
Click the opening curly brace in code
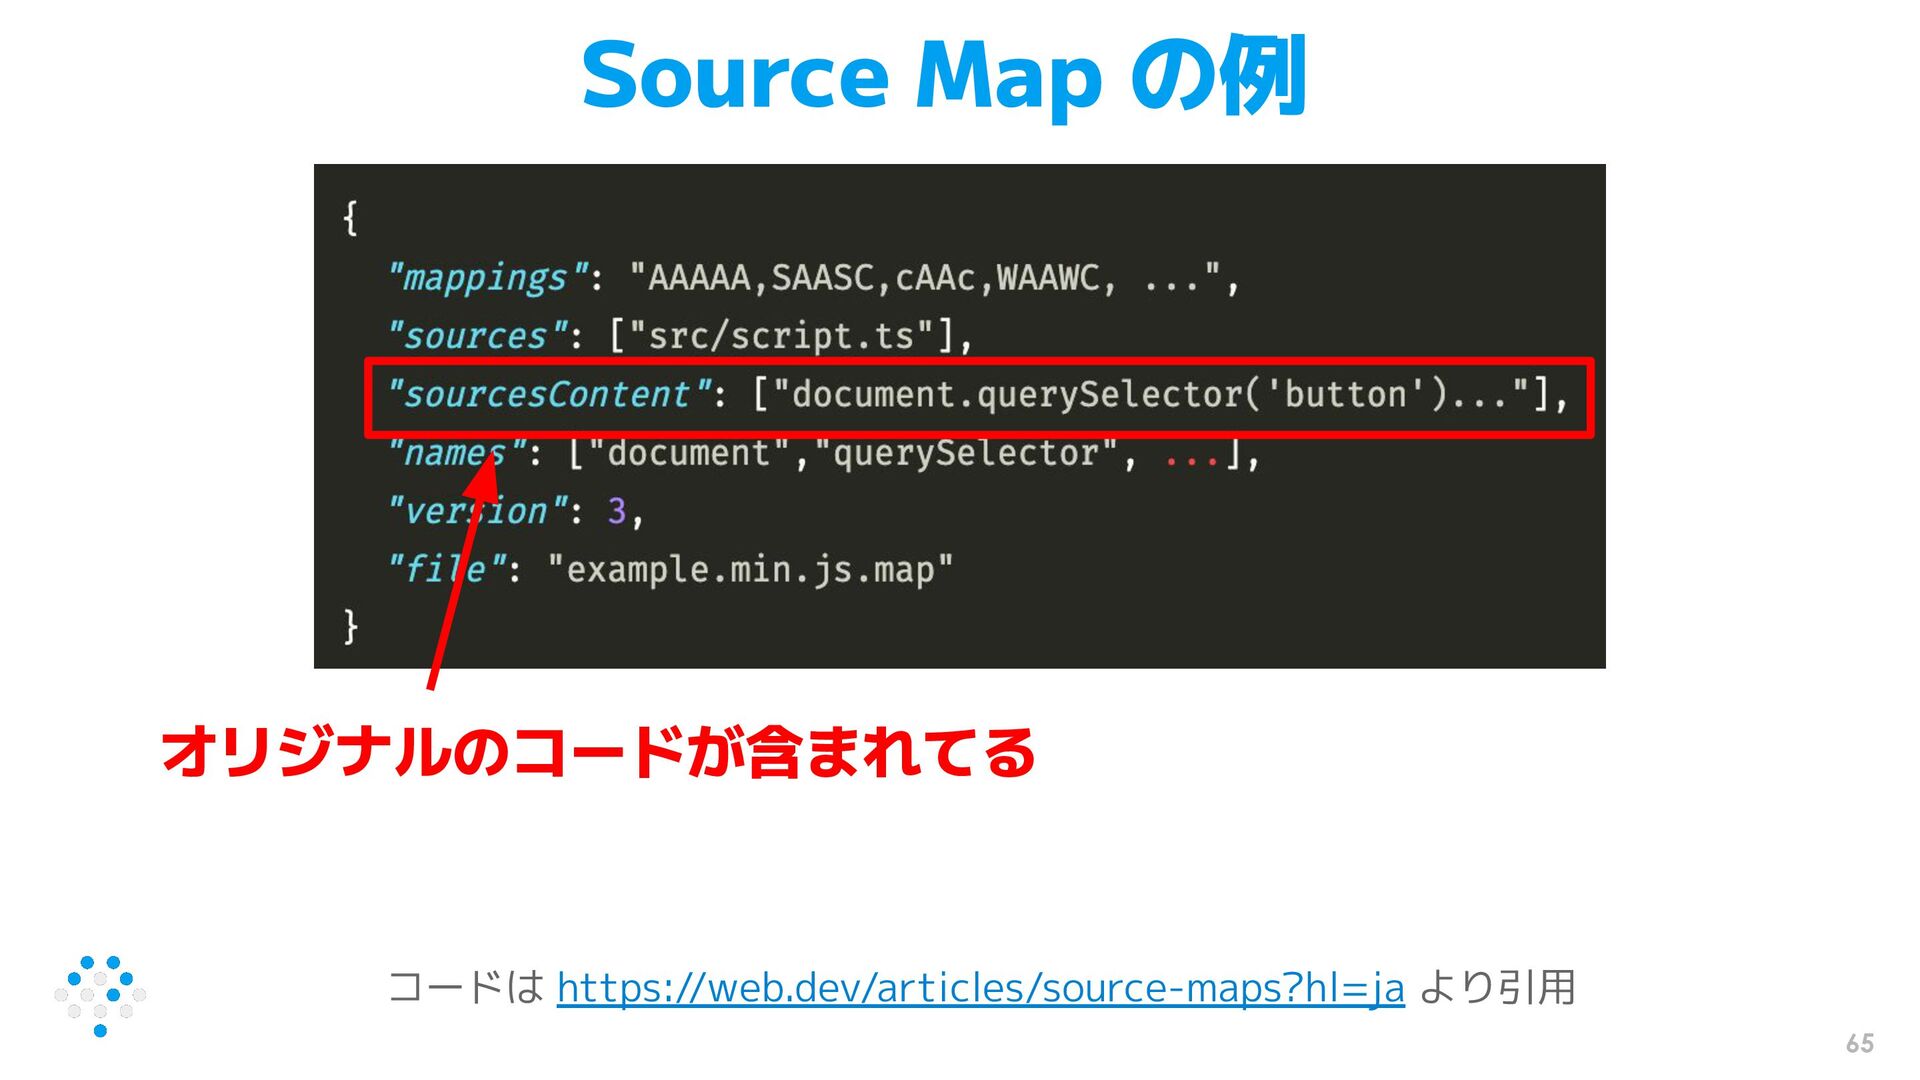(350, 217)
